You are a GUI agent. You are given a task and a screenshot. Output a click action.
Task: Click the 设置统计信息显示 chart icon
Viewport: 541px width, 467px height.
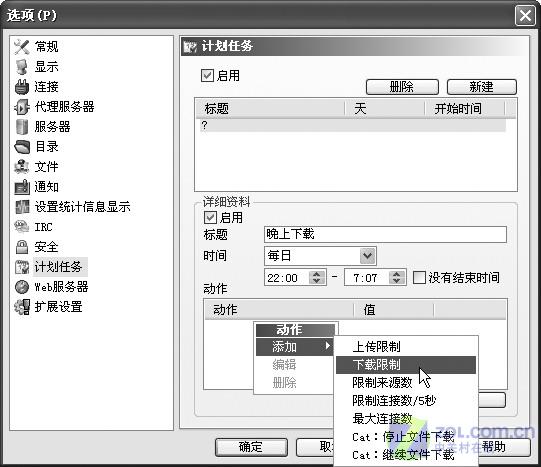22,207
